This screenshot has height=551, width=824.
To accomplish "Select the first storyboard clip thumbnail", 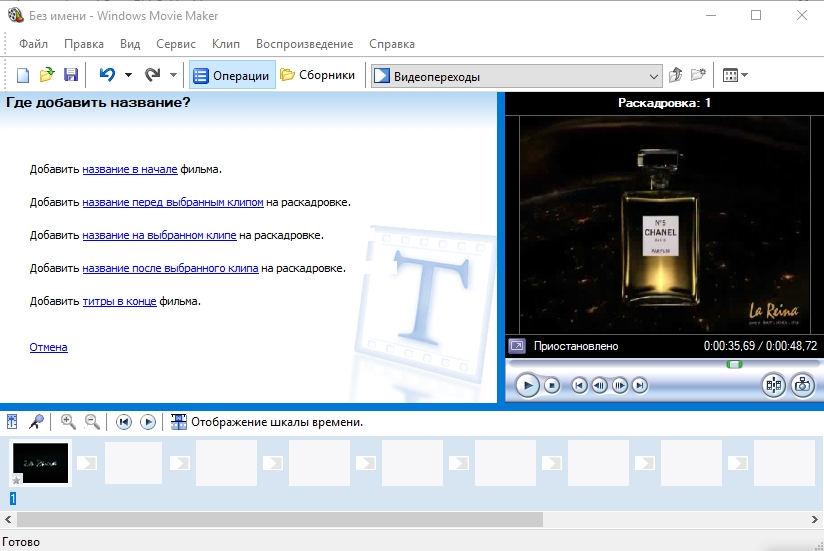I will click(x=40, y=463).
